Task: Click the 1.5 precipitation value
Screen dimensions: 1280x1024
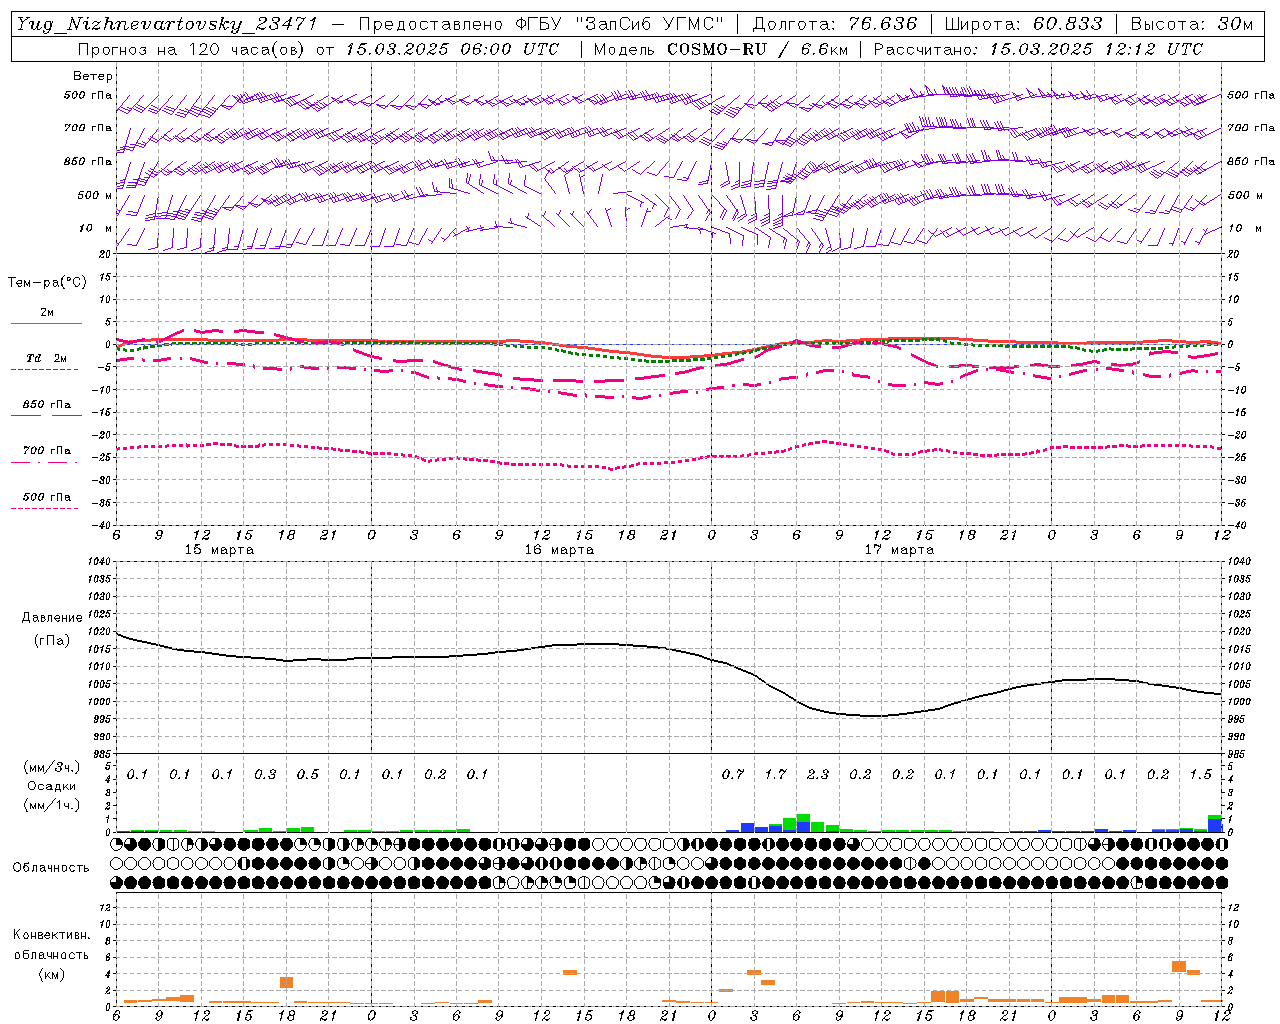Action: (1201, 774)
